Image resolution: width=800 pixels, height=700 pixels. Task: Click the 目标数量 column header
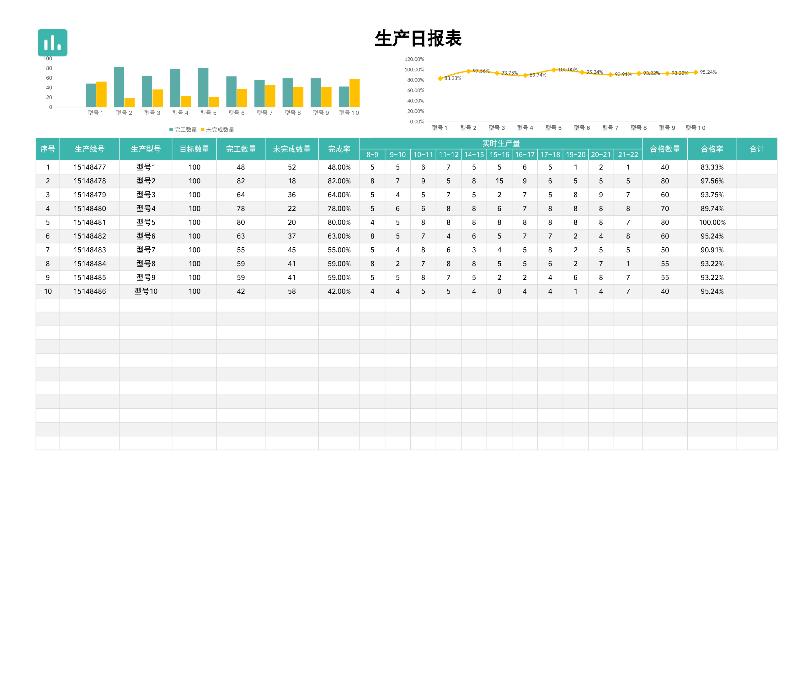click(194, 149)
